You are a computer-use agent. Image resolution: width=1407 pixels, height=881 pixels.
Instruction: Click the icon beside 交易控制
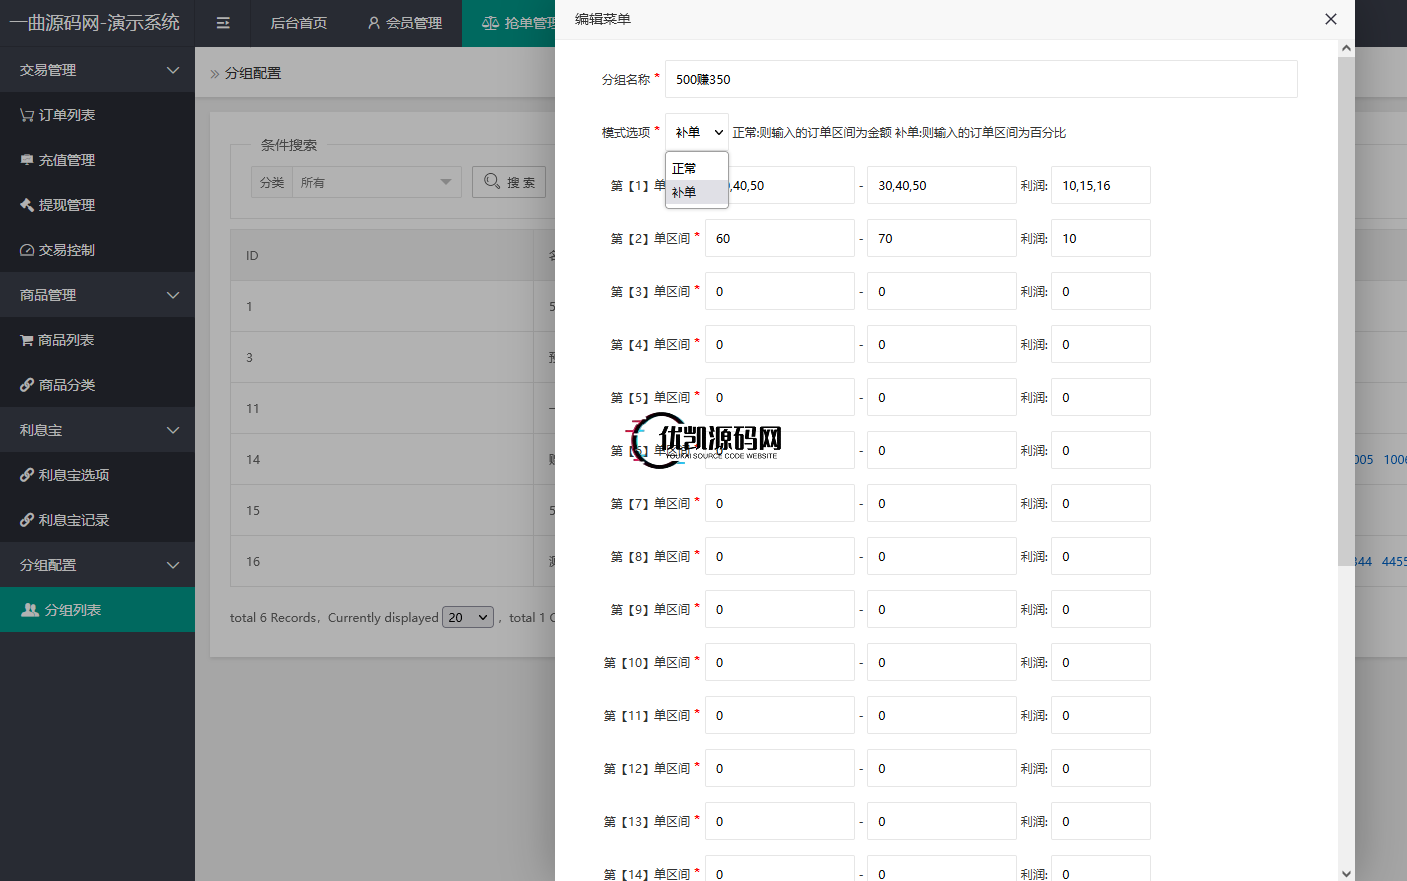point(27,250)
